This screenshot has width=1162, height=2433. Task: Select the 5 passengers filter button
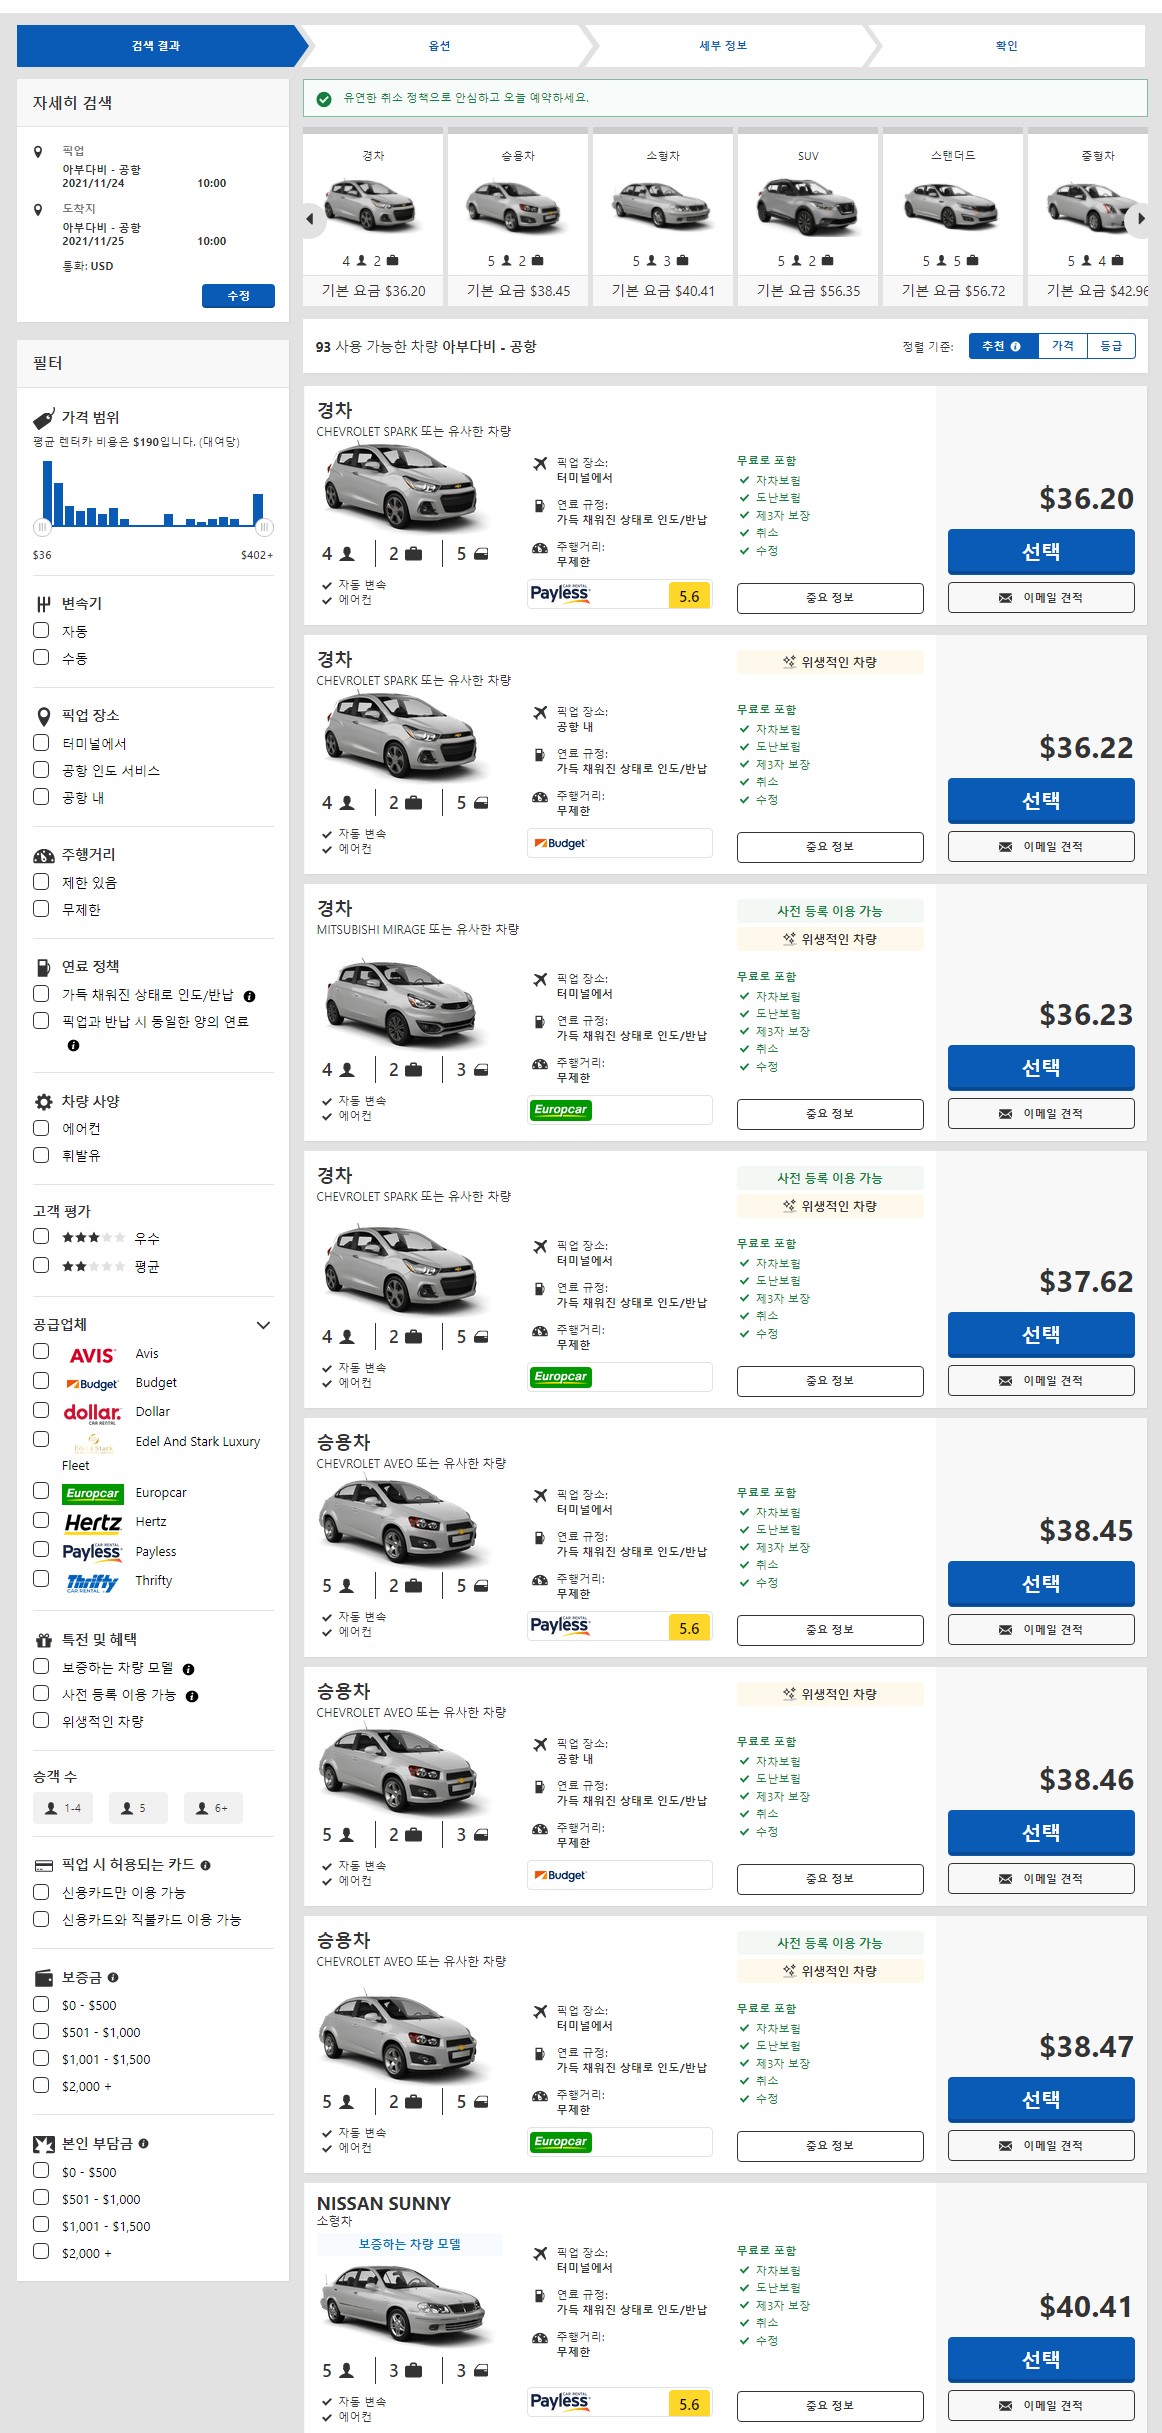pyautogui.click(x=138, y=1808)
